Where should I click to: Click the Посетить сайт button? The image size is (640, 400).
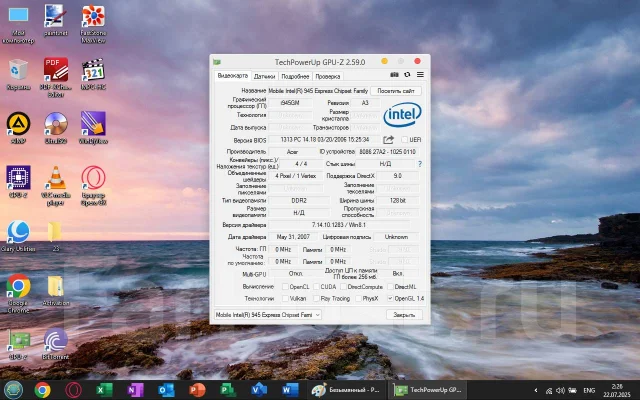(396, 91)
